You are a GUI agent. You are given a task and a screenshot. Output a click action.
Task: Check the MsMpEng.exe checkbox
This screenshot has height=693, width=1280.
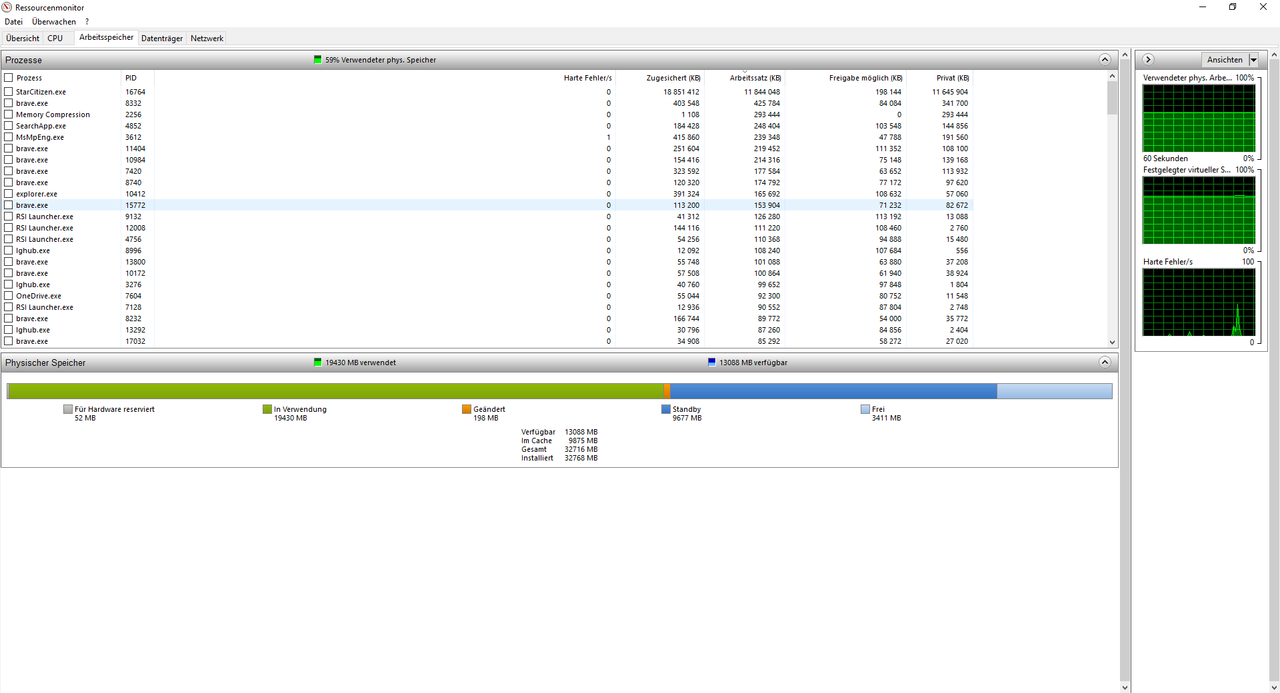click(x=9, y=137)
